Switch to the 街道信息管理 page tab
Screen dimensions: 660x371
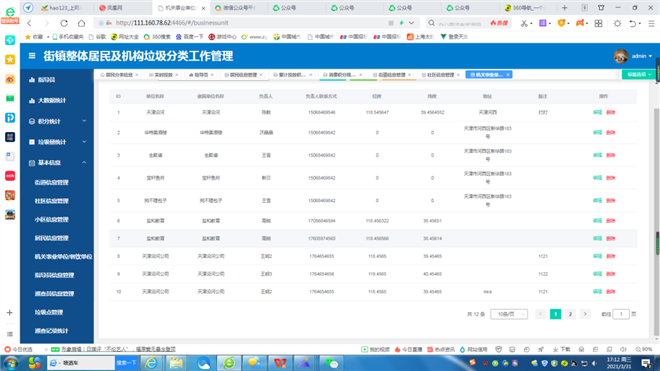[x=391, y=75]
